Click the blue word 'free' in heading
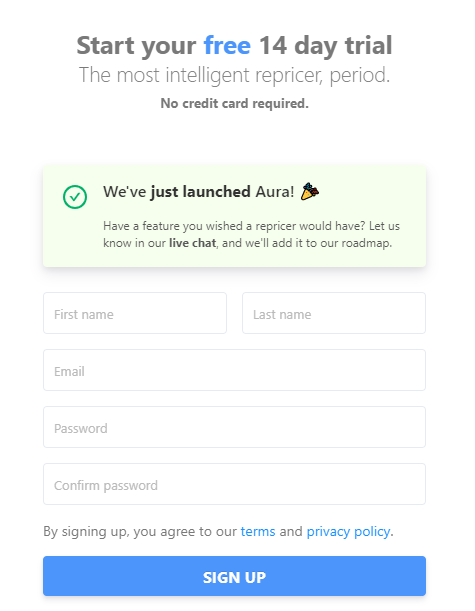The width and height of the screenshot is (475, 611). pos(227,45)
